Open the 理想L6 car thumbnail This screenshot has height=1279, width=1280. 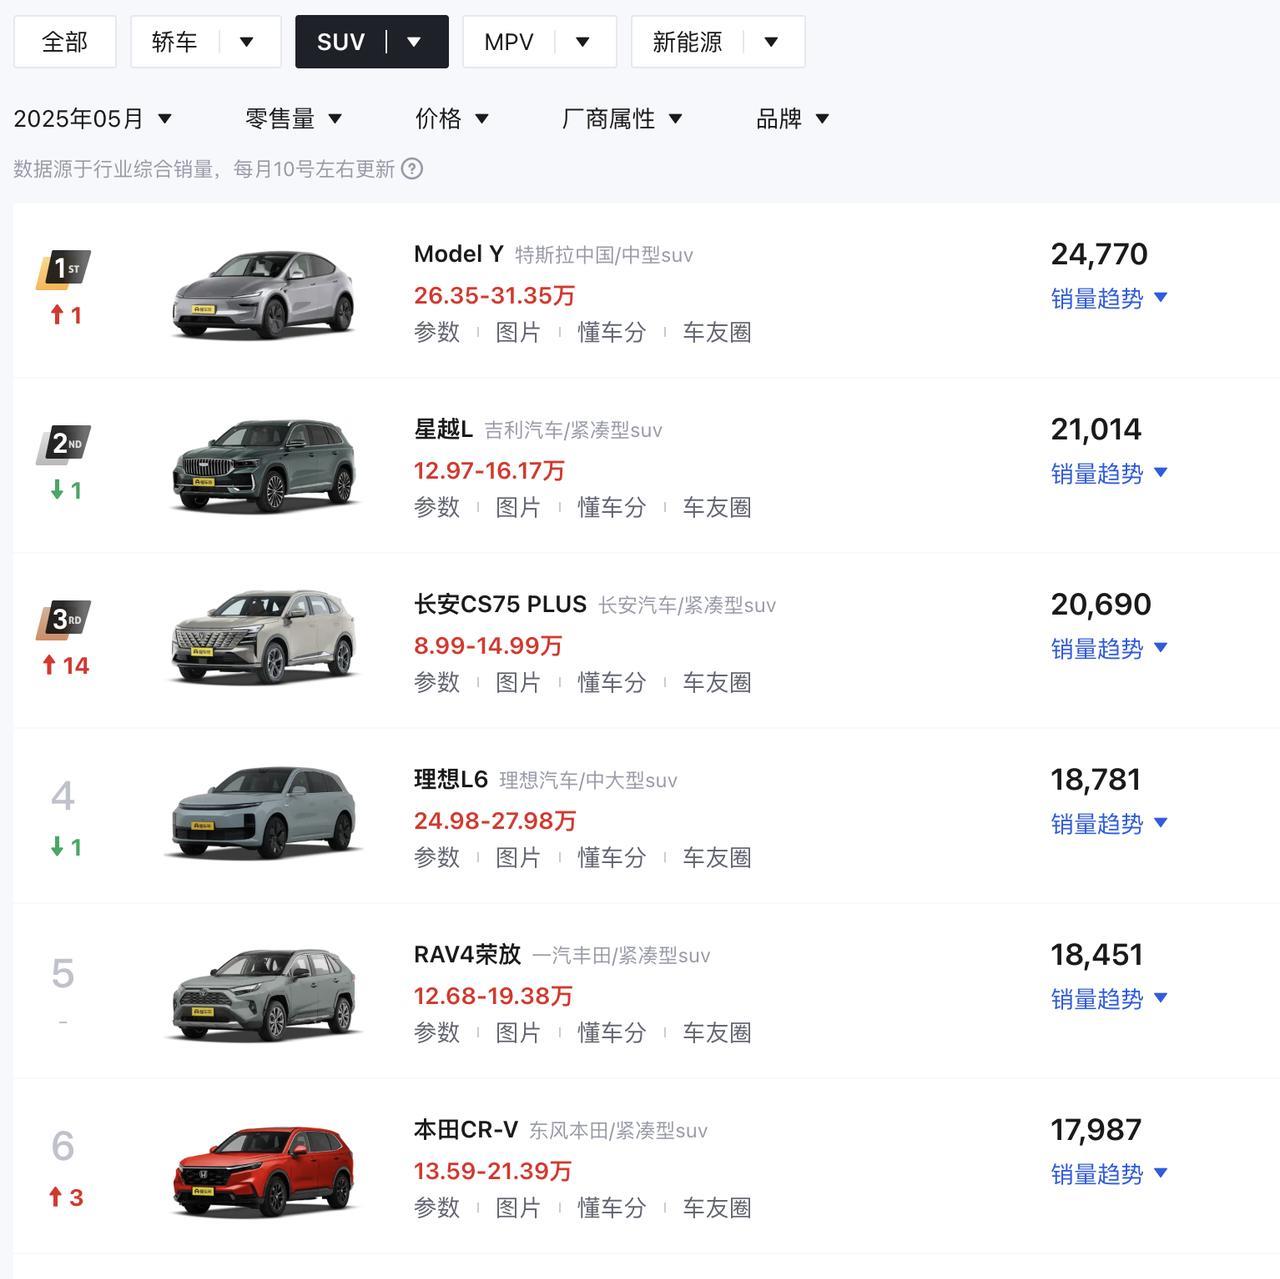coord(264,813)
